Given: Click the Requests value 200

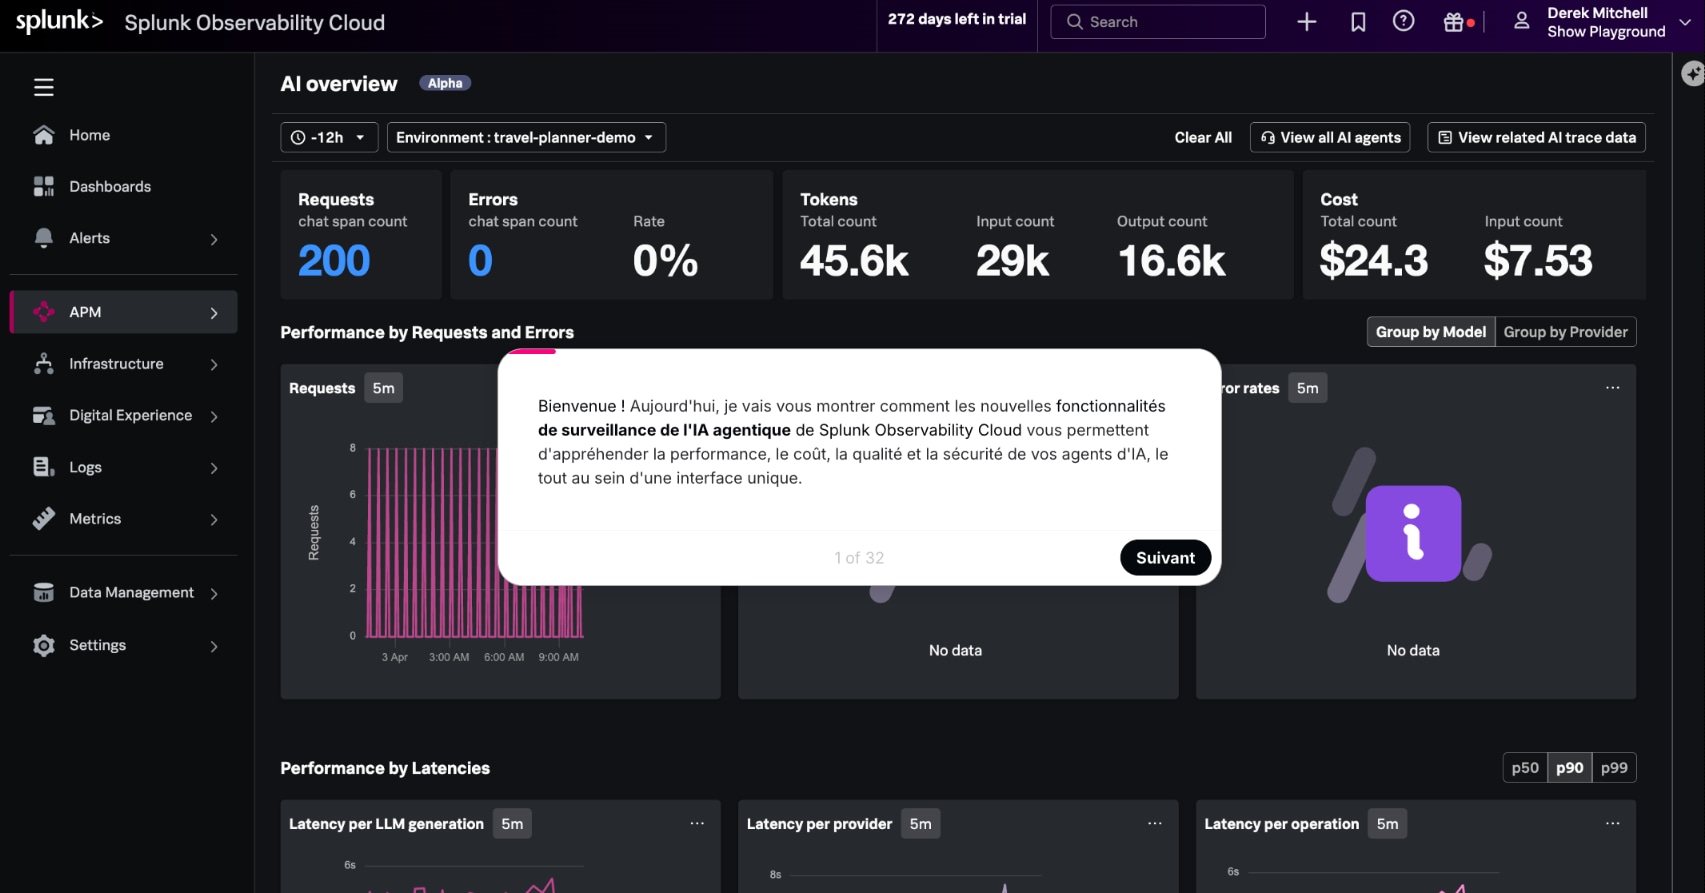Looking at the screenshot, I should pyautogui.click(x=334, y=261).
